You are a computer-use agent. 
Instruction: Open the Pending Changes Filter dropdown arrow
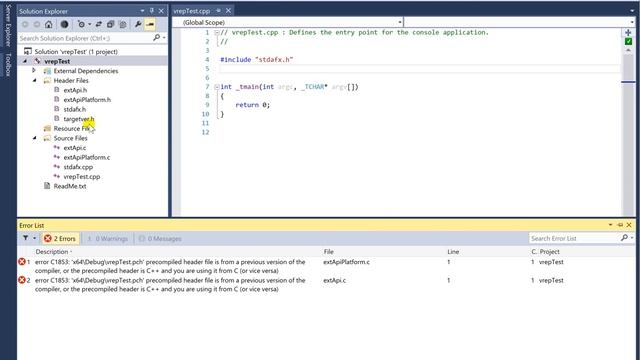tap(89, 24)
